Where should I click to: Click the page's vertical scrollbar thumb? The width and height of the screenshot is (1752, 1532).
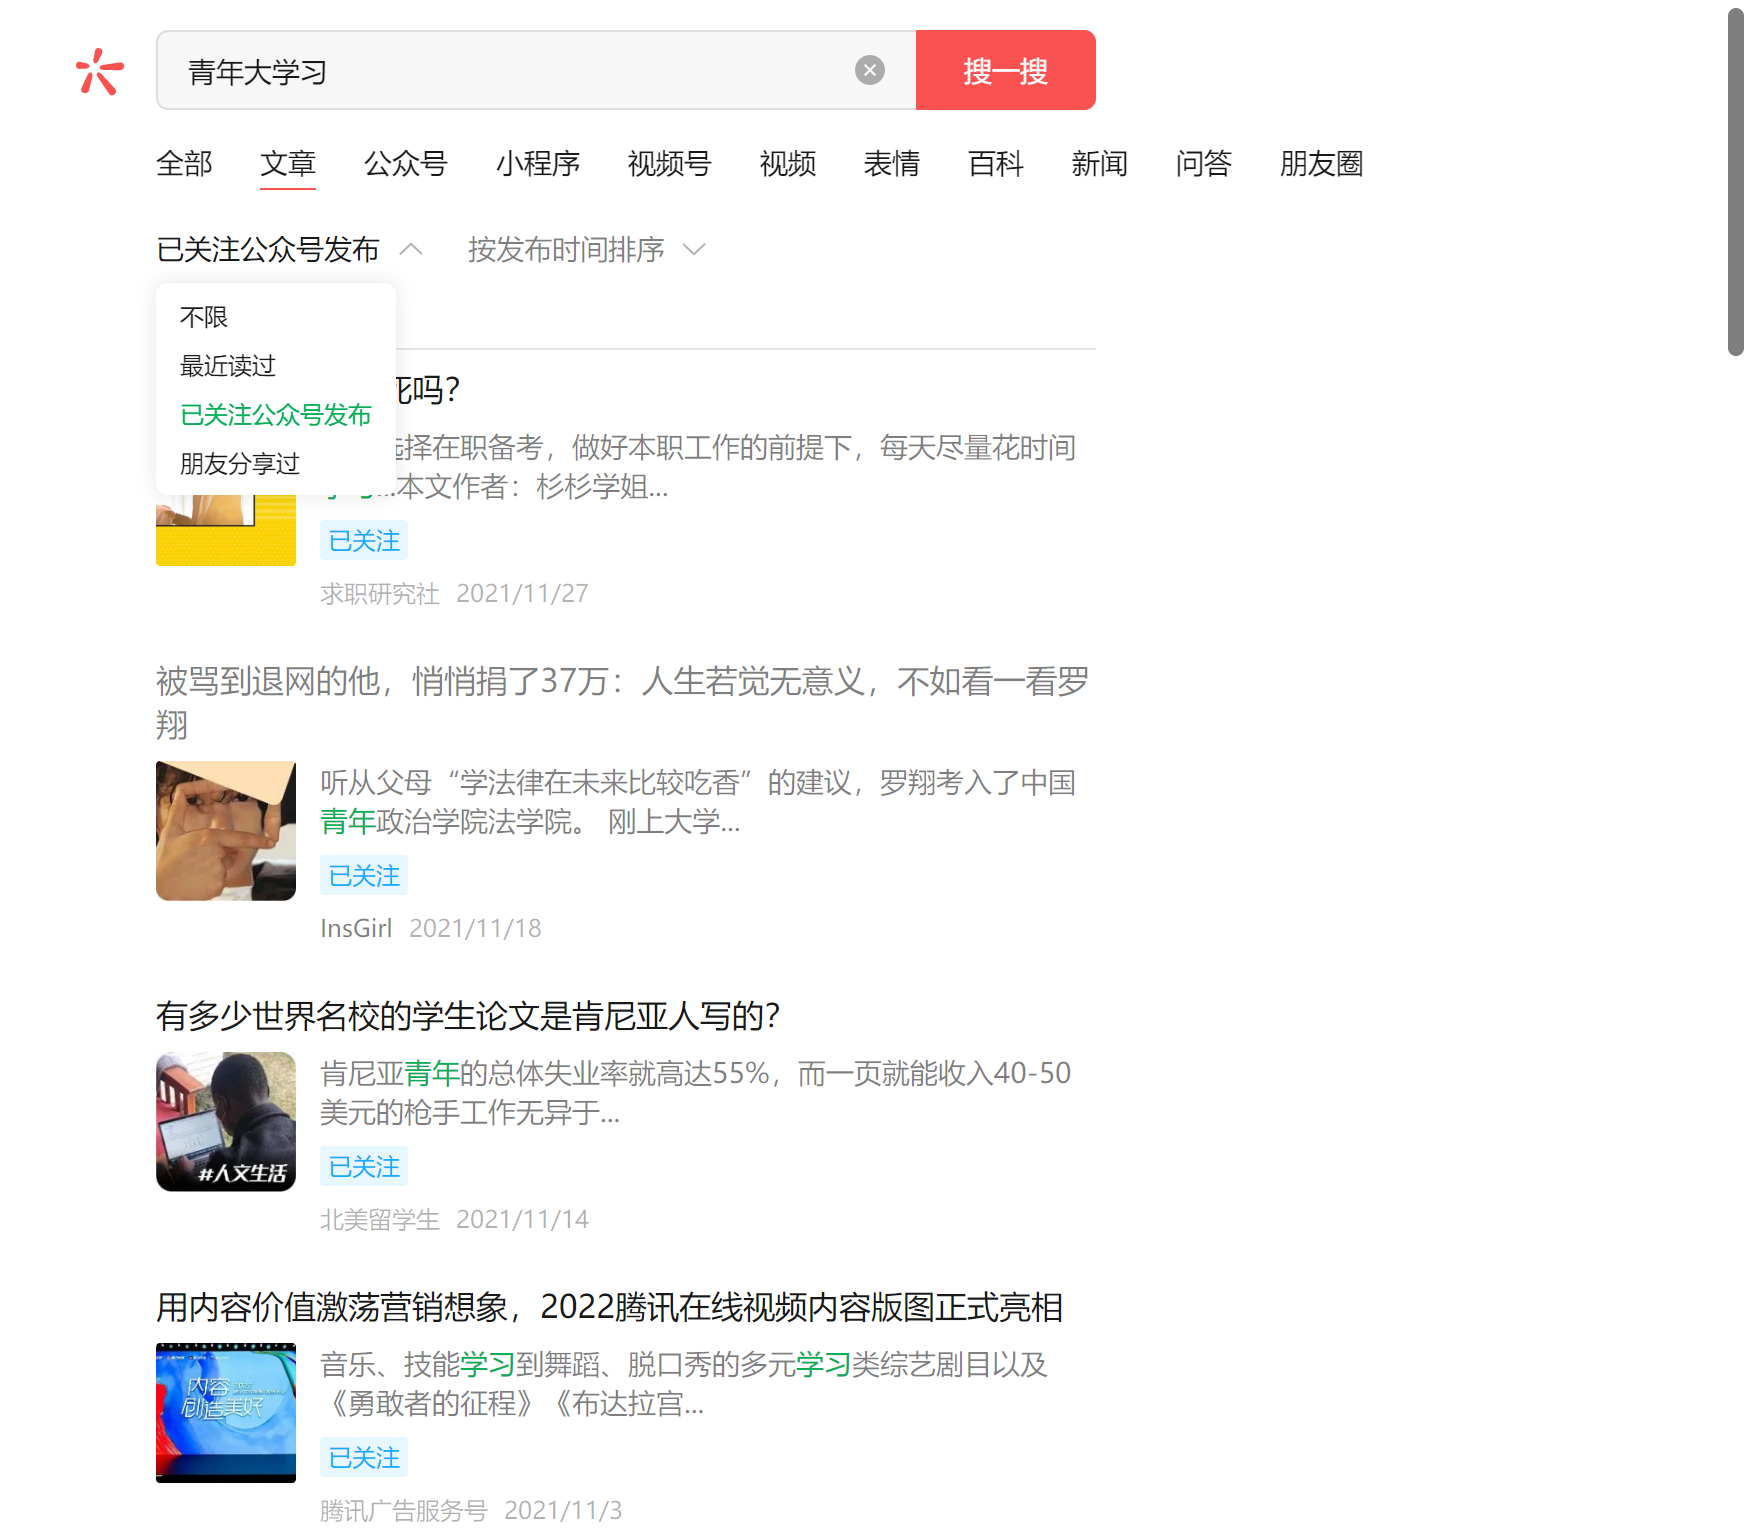tap(1736, 182)
